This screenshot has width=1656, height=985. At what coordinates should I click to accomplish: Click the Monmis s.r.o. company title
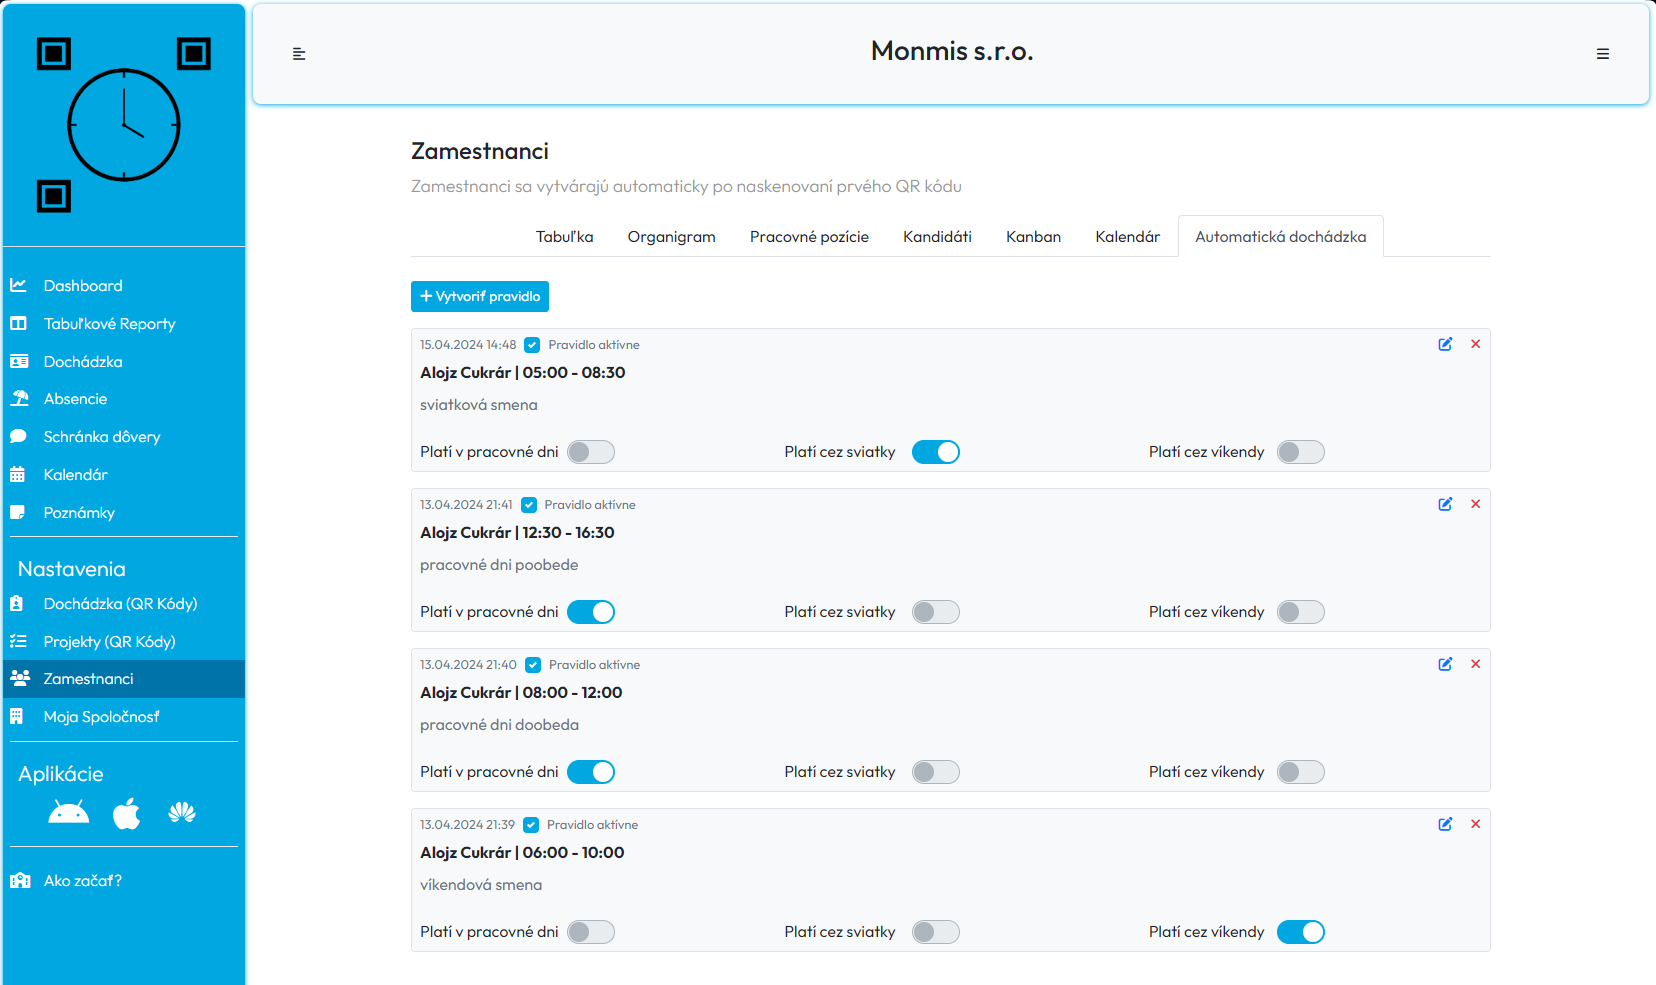click(952, 51)
